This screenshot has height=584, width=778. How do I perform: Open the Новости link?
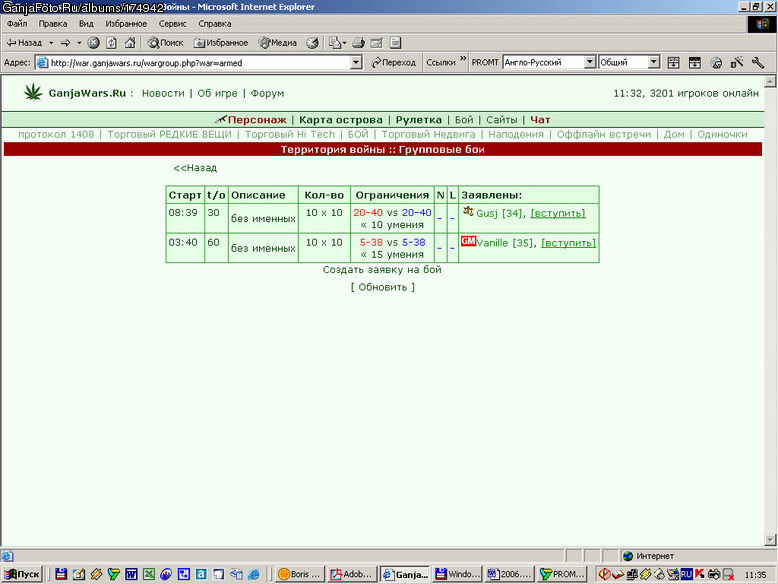coord(163,93)
